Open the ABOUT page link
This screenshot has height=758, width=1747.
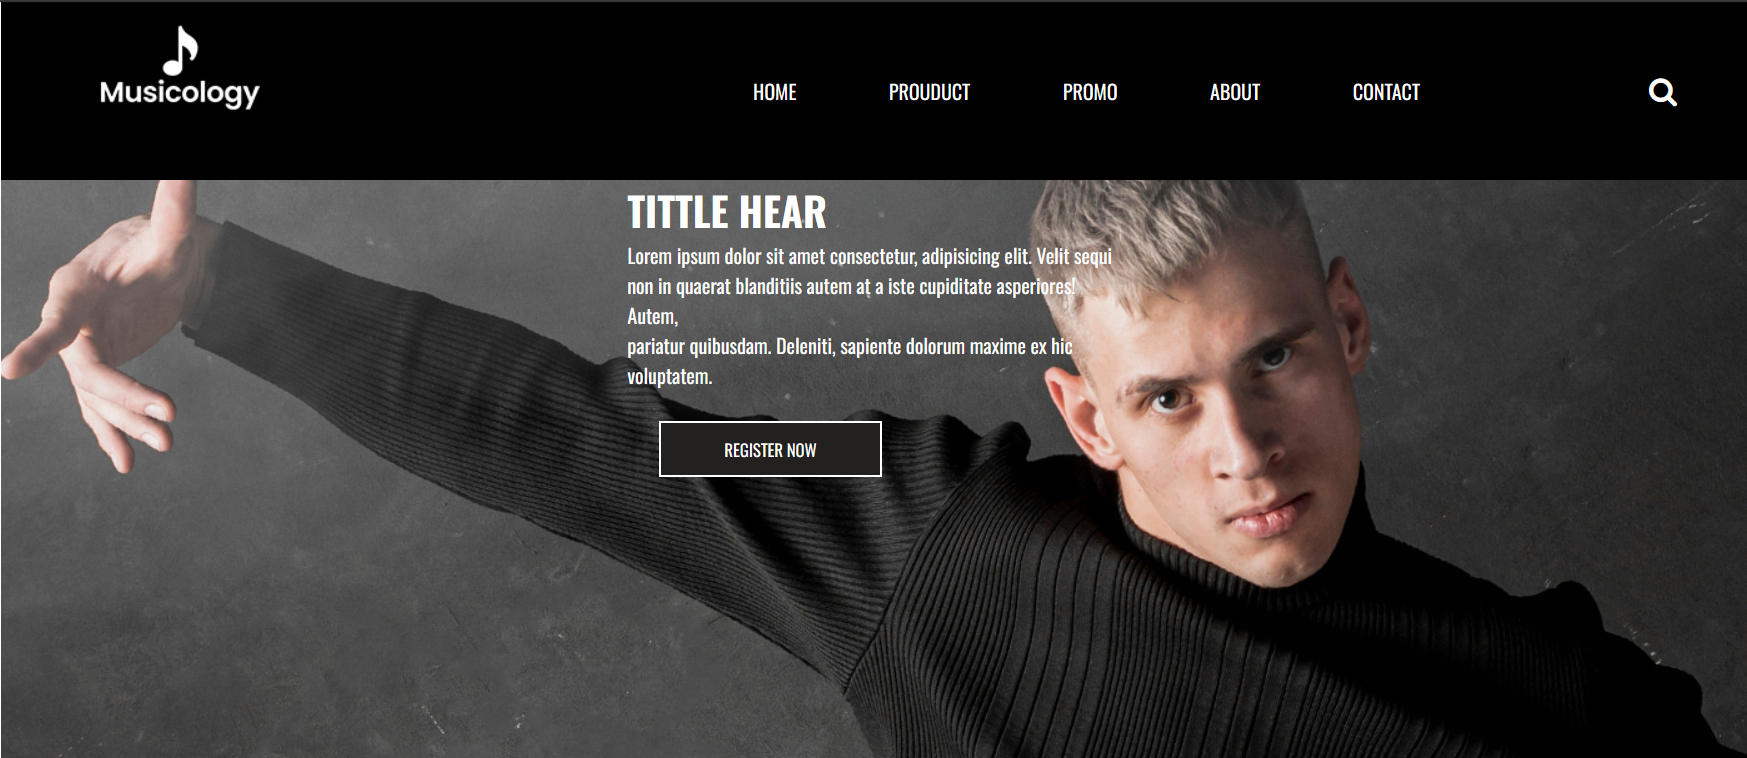pos(1234,92)
